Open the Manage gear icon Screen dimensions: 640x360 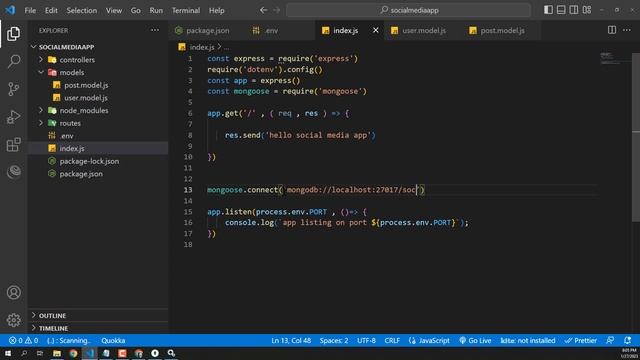click(x=13, y=320)
